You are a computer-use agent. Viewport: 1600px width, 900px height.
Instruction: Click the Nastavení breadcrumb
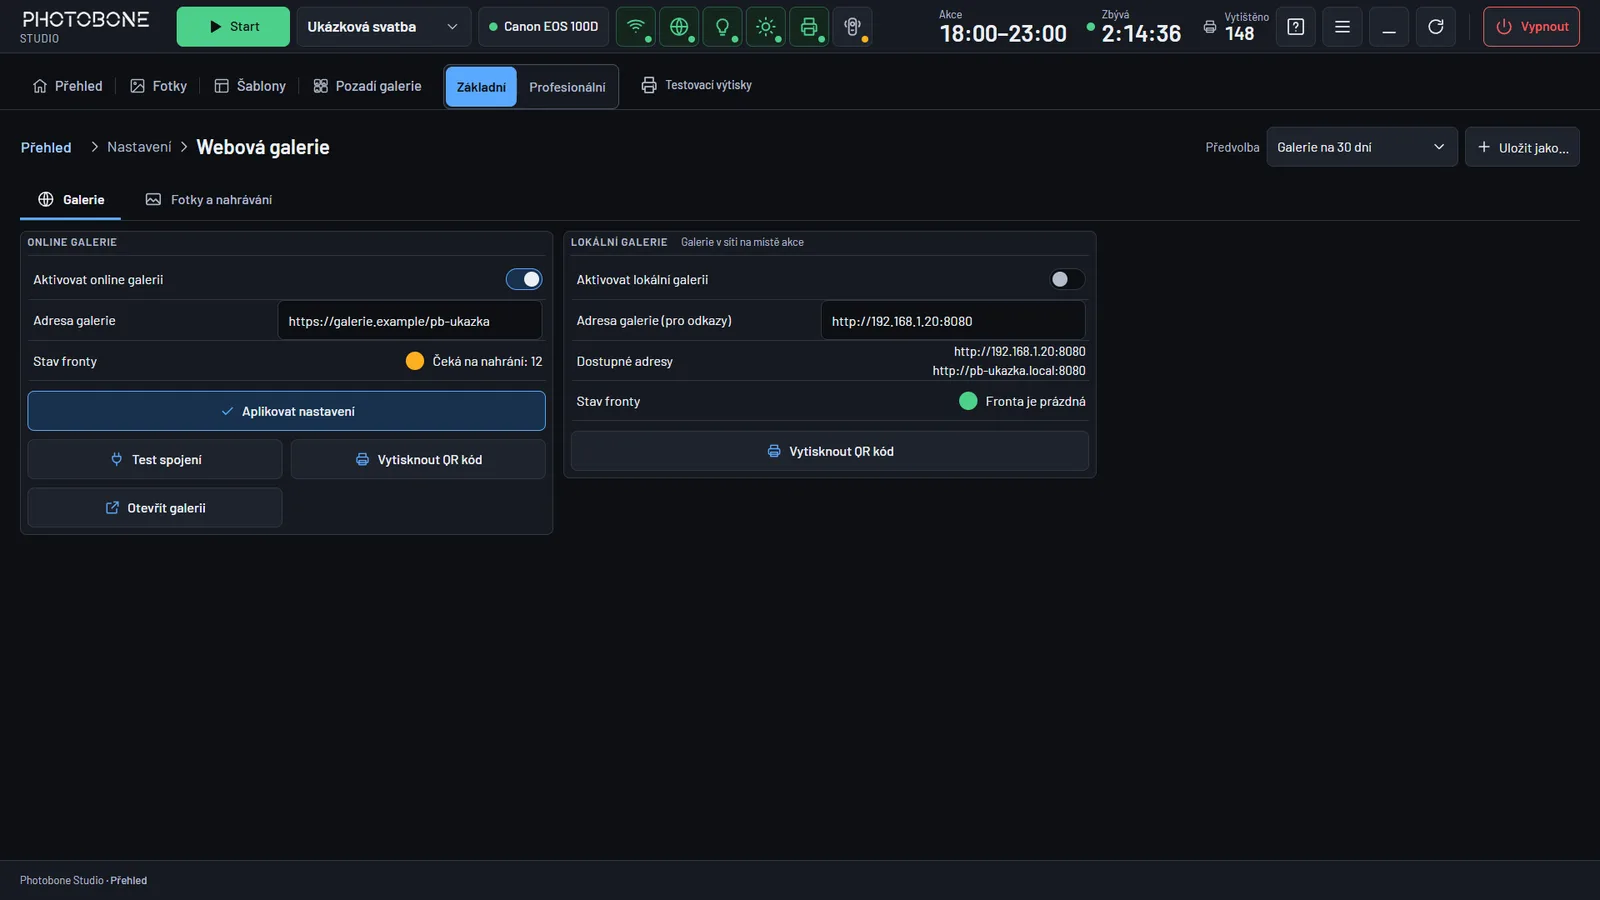139,147
